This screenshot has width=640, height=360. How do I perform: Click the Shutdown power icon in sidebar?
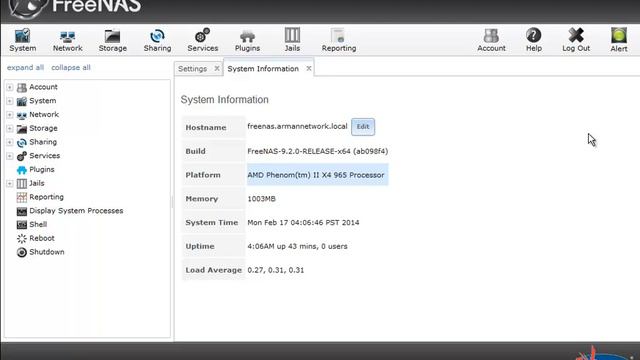tap(22, 252)
